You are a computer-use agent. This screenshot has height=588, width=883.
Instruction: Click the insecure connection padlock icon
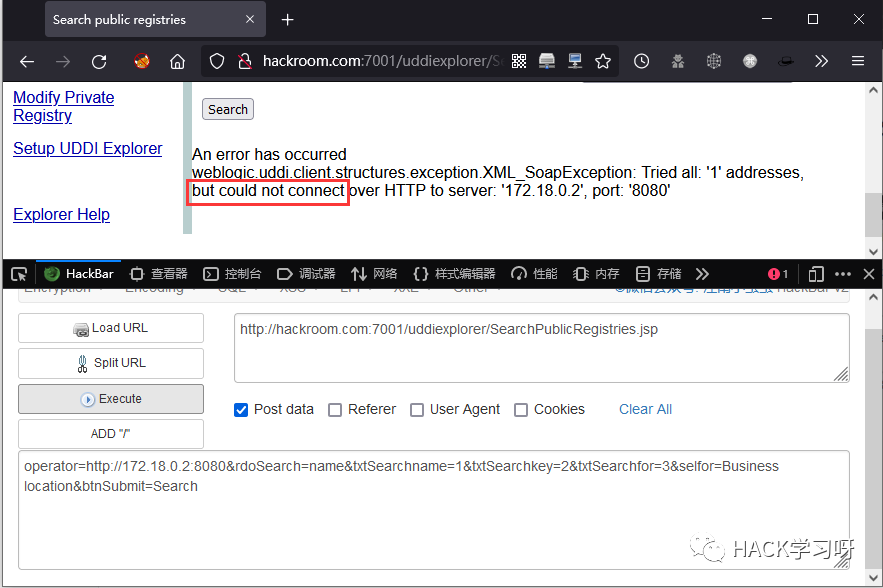(x=244, y=61)
